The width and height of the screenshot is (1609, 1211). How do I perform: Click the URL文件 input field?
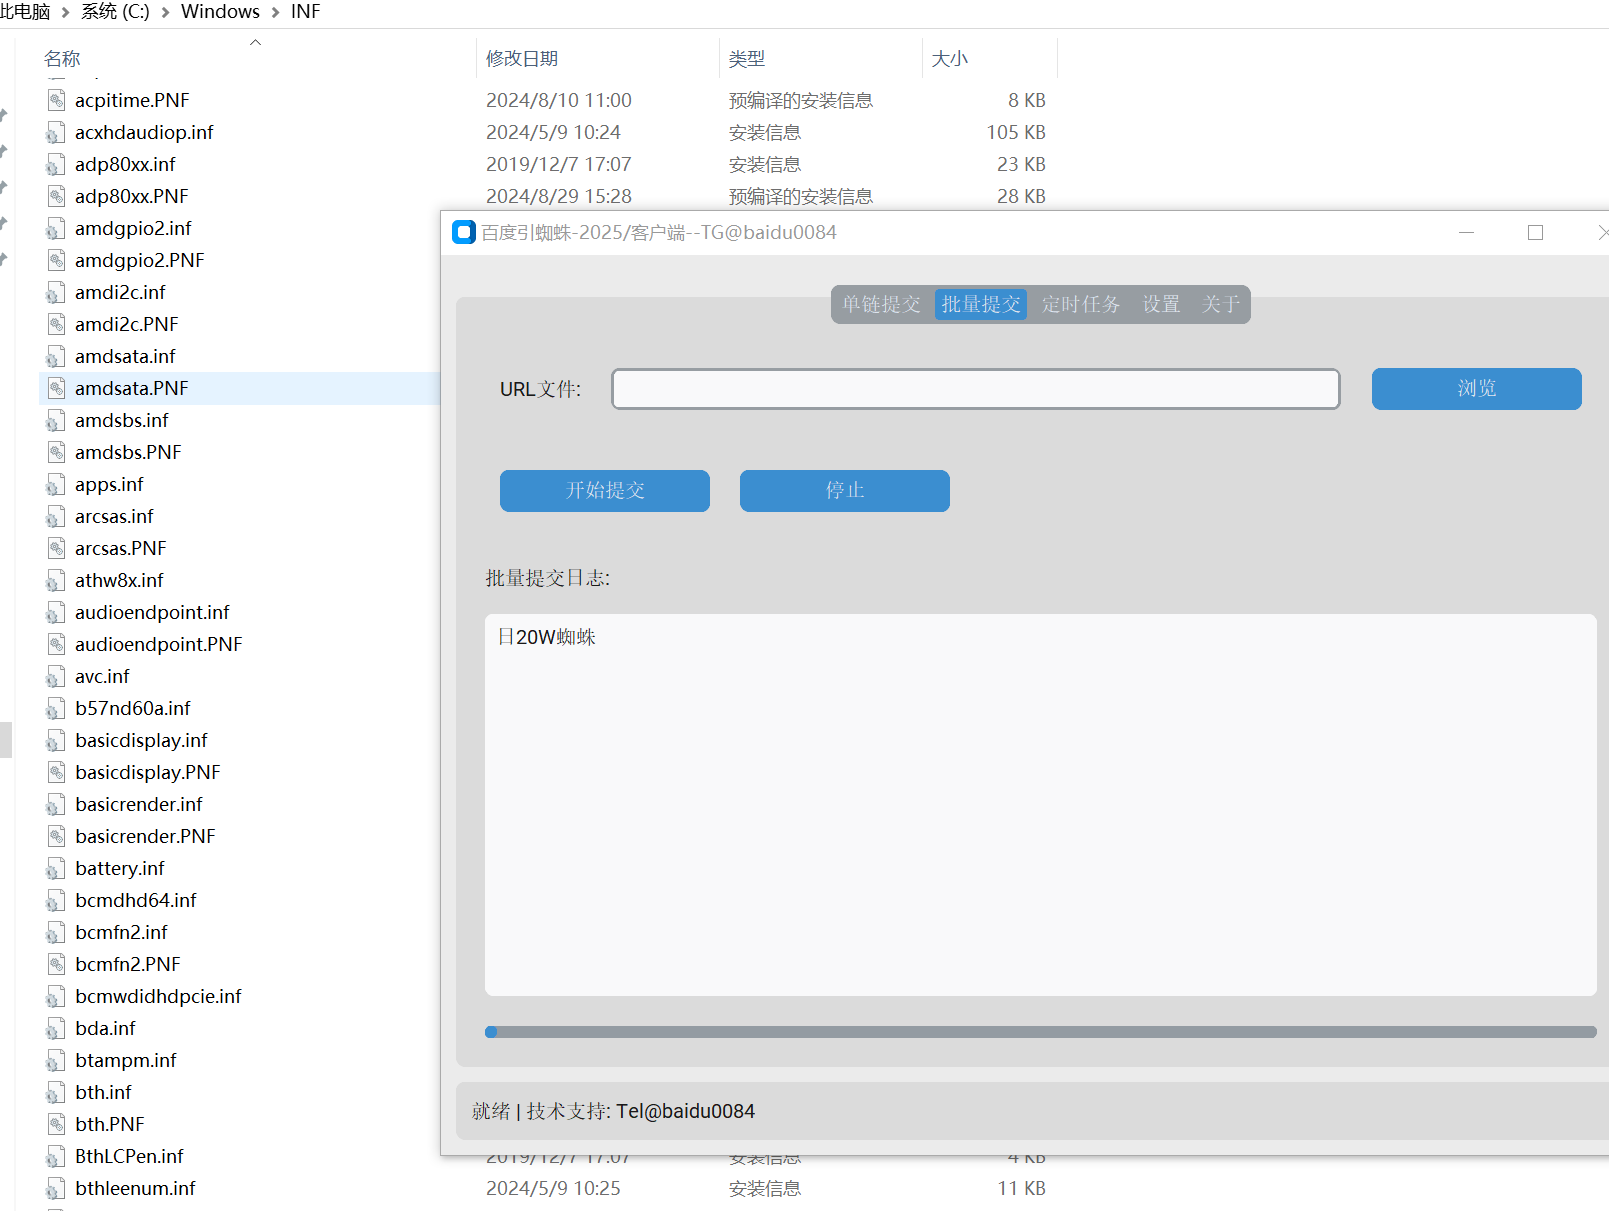976,389
